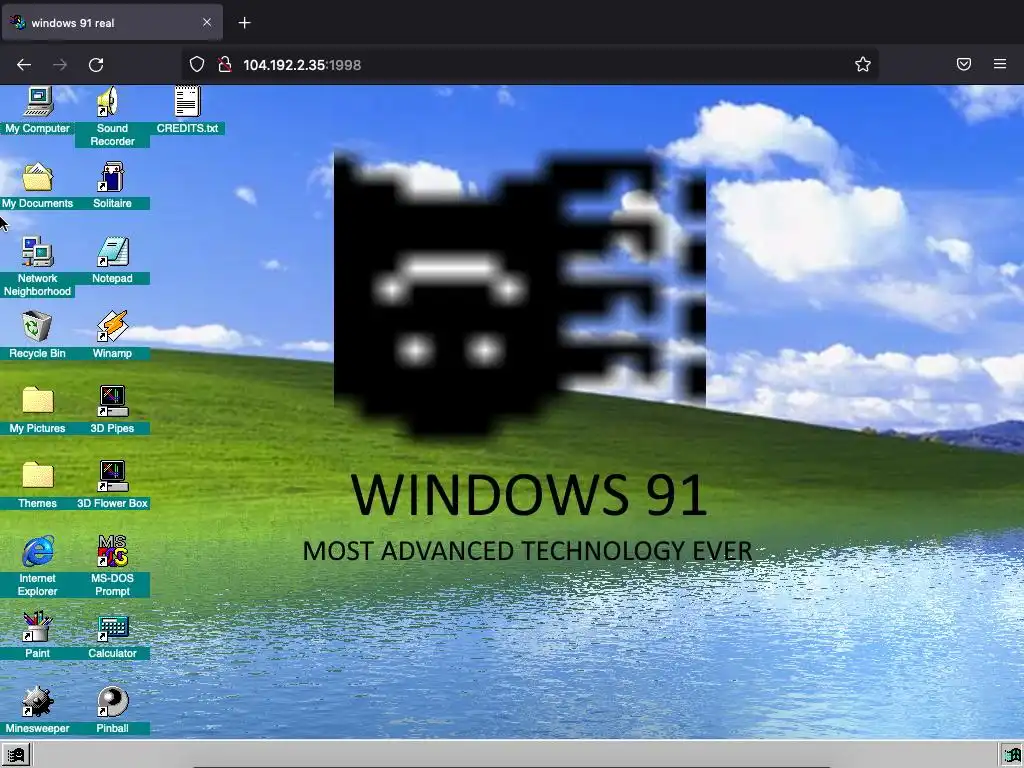
Task: Go back in browser history
Action: pyautogui.click(x=24, y=65)
